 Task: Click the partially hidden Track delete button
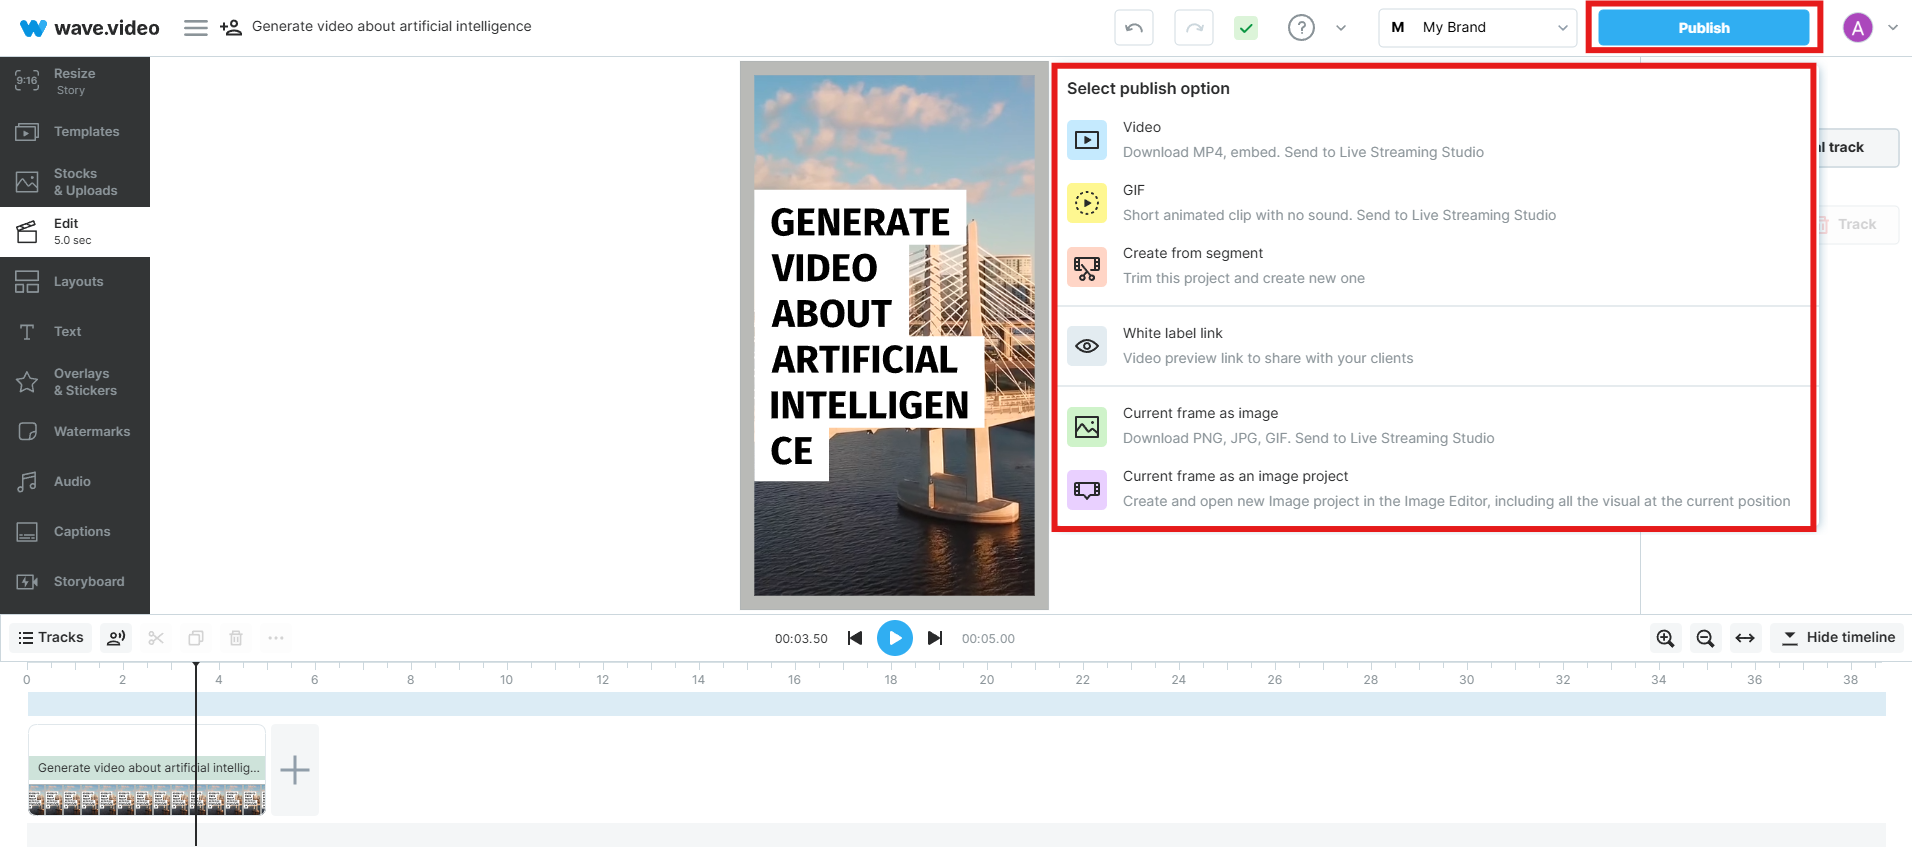(x=1858, y=225)
